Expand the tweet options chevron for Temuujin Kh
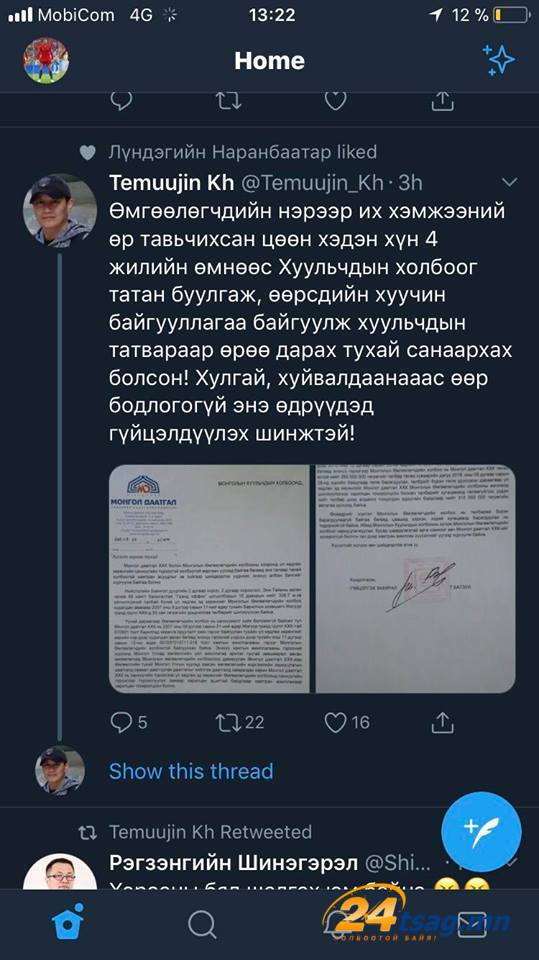 [510, 182]
